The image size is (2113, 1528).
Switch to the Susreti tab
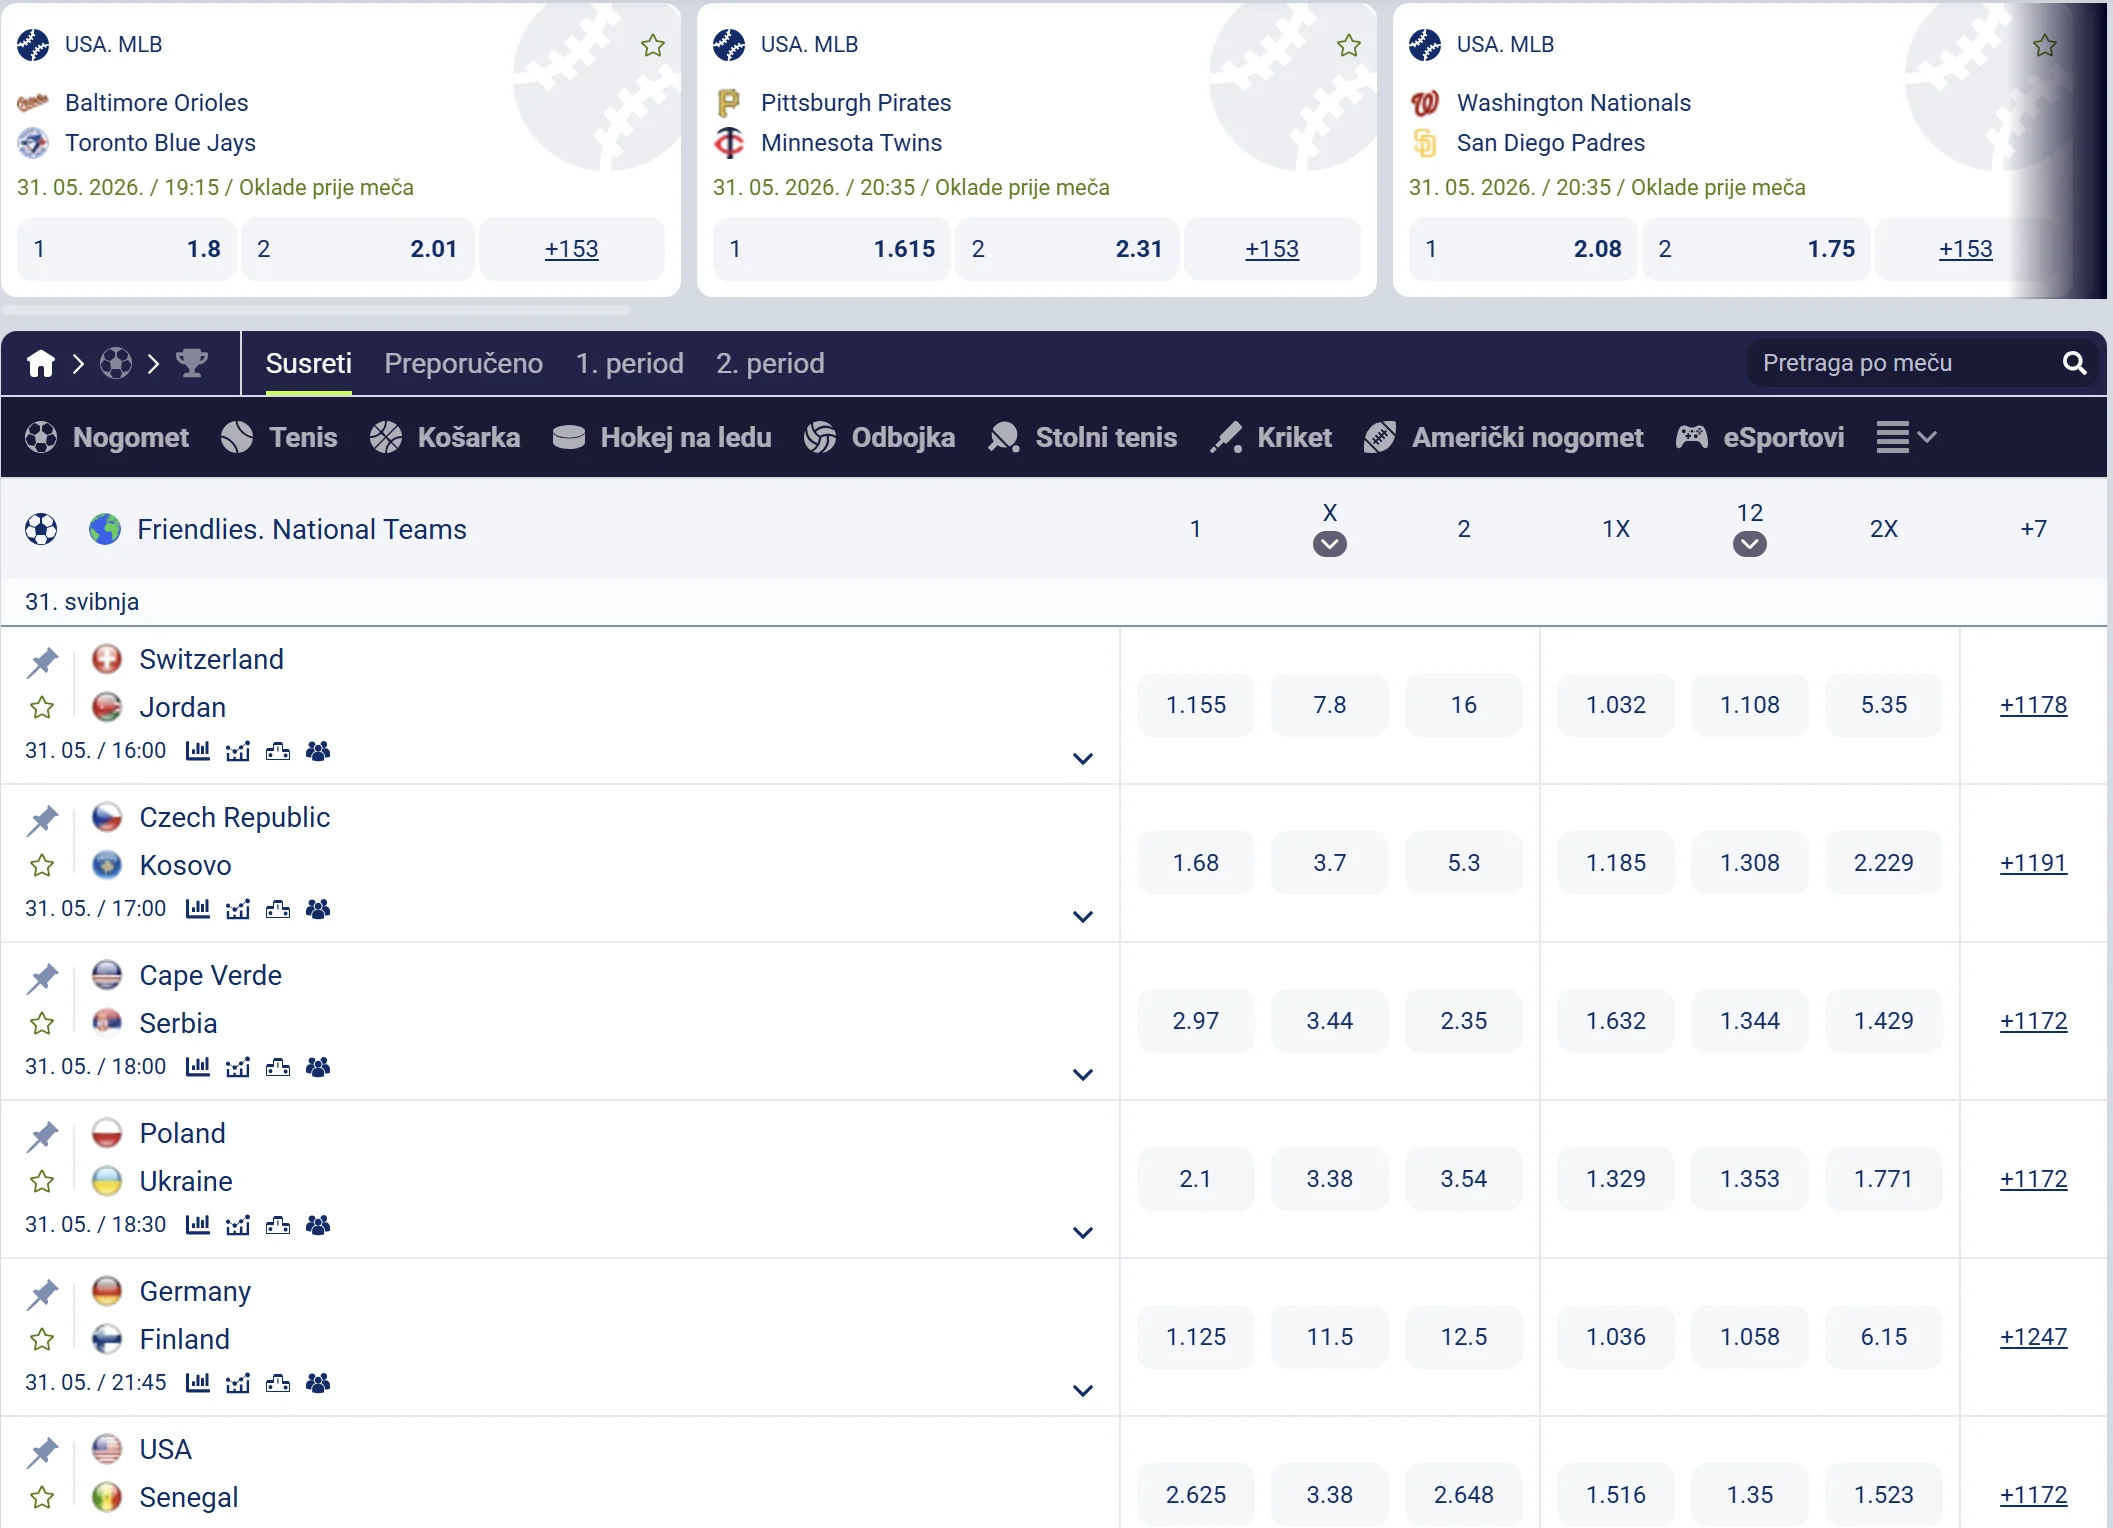click(x=309, y=363)
